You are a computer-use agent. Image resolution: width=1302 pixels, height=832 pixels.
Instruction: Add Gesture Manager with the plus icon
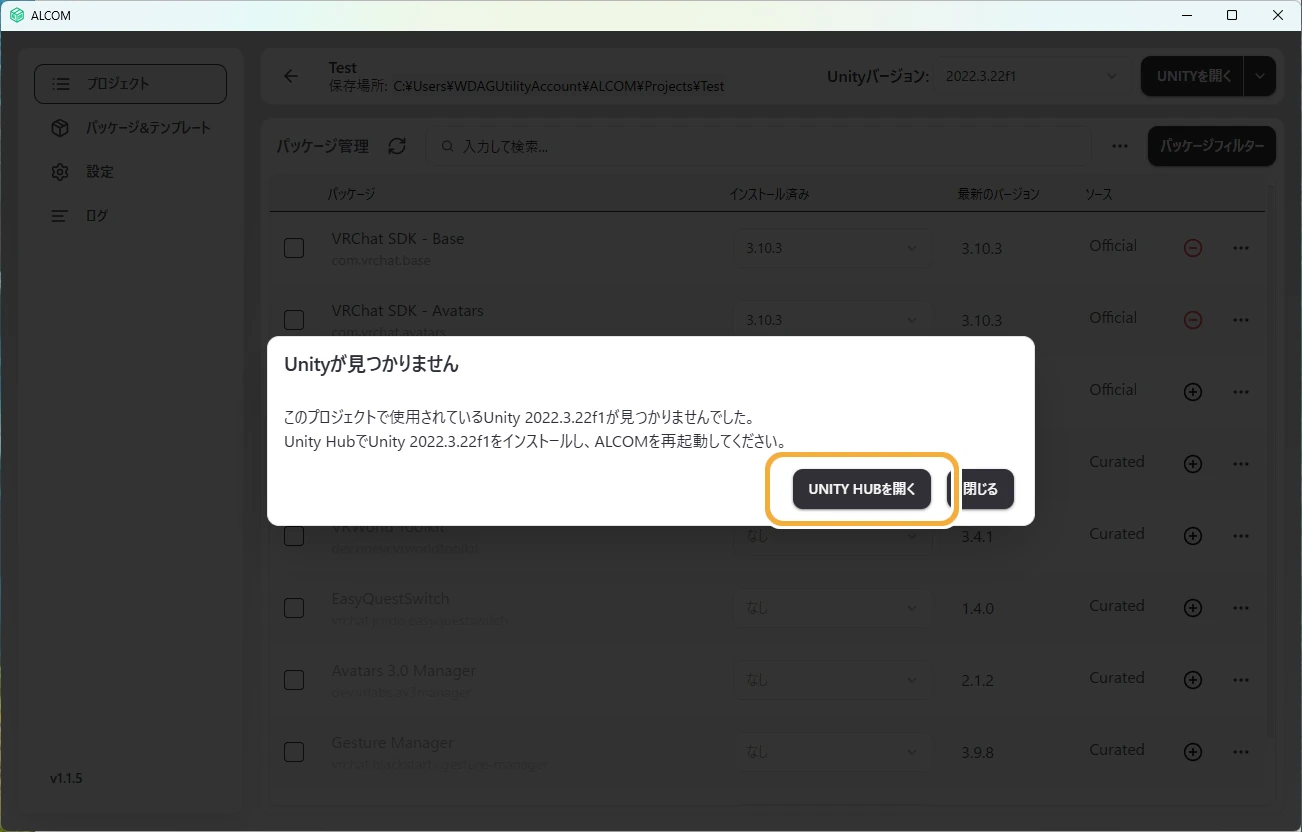pyautogui.click(x=1192, y=752)
